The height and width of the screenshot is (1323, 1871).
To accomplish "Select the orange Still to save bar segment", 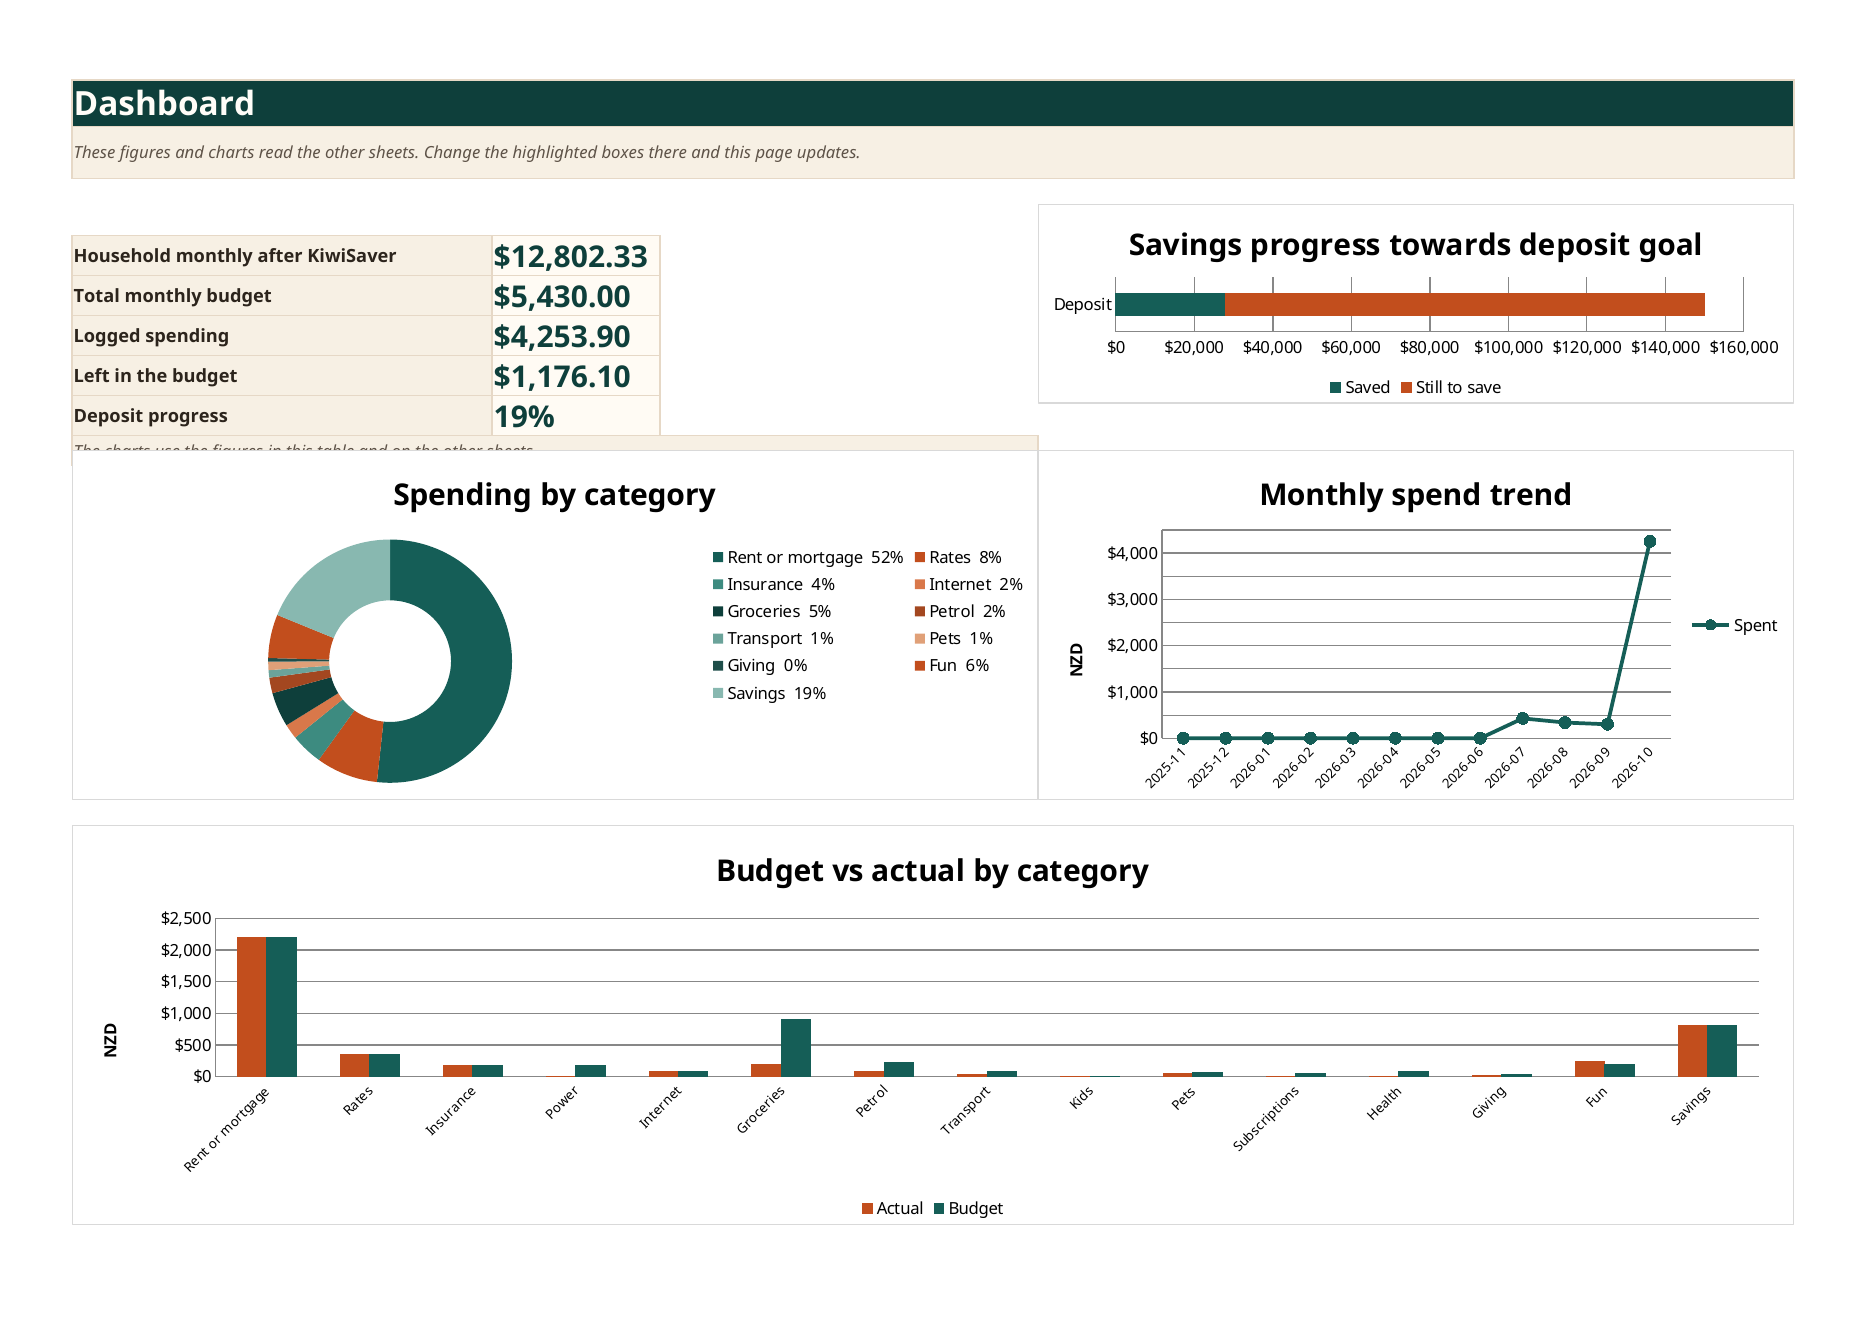I will pos(1465,304).
